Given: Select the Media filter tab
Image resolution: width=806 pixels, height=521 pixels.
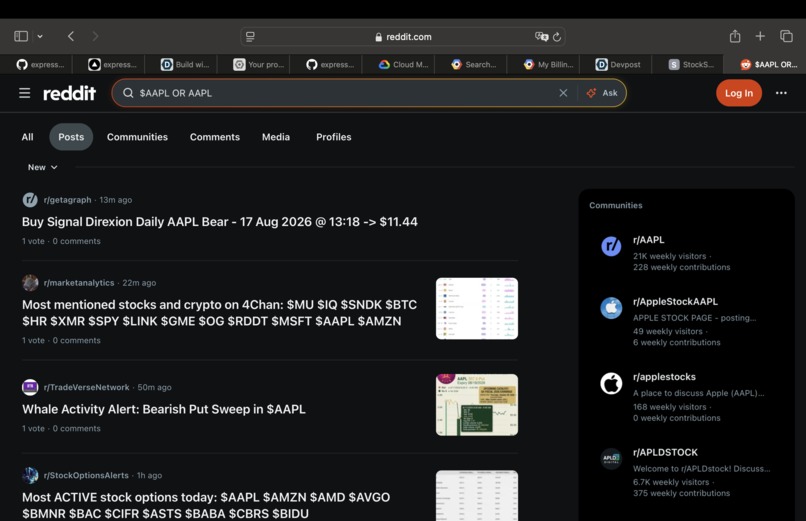Looking at the screenshot, I should tap(276, 137).
